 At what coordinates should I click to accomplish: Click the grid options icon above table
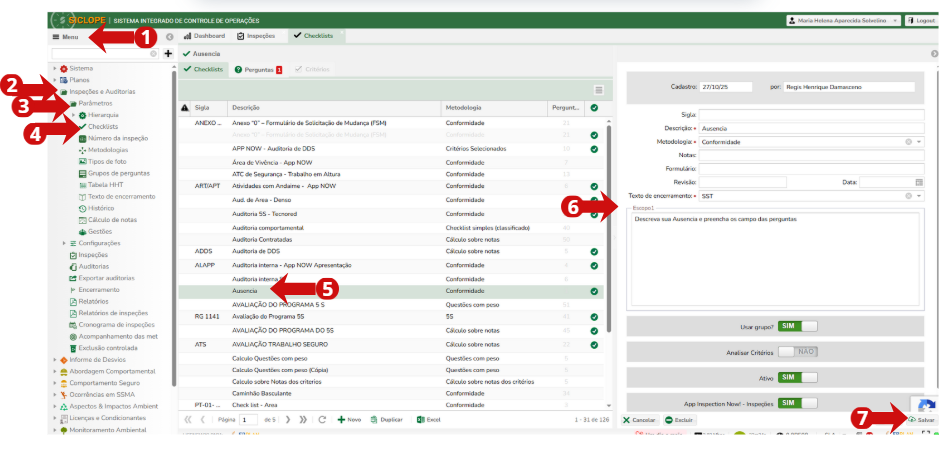point(598,90)
